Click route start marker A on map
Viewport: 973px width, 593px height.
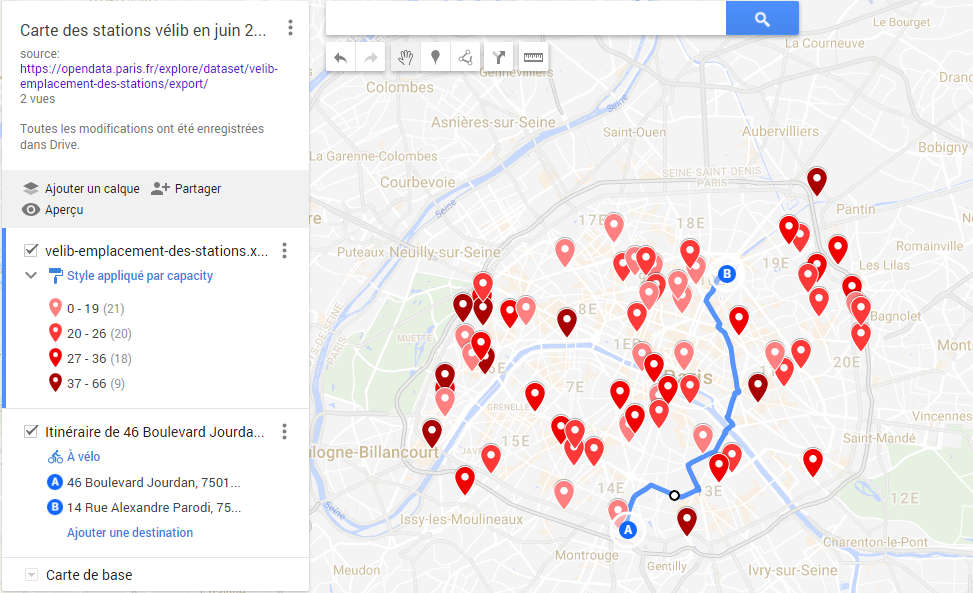[628, 530]
